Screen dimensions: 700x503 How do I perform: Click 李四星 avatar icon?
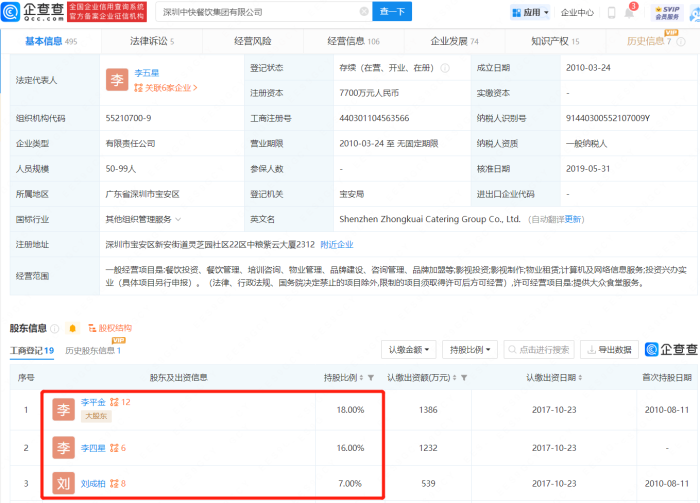pos(63,448)
